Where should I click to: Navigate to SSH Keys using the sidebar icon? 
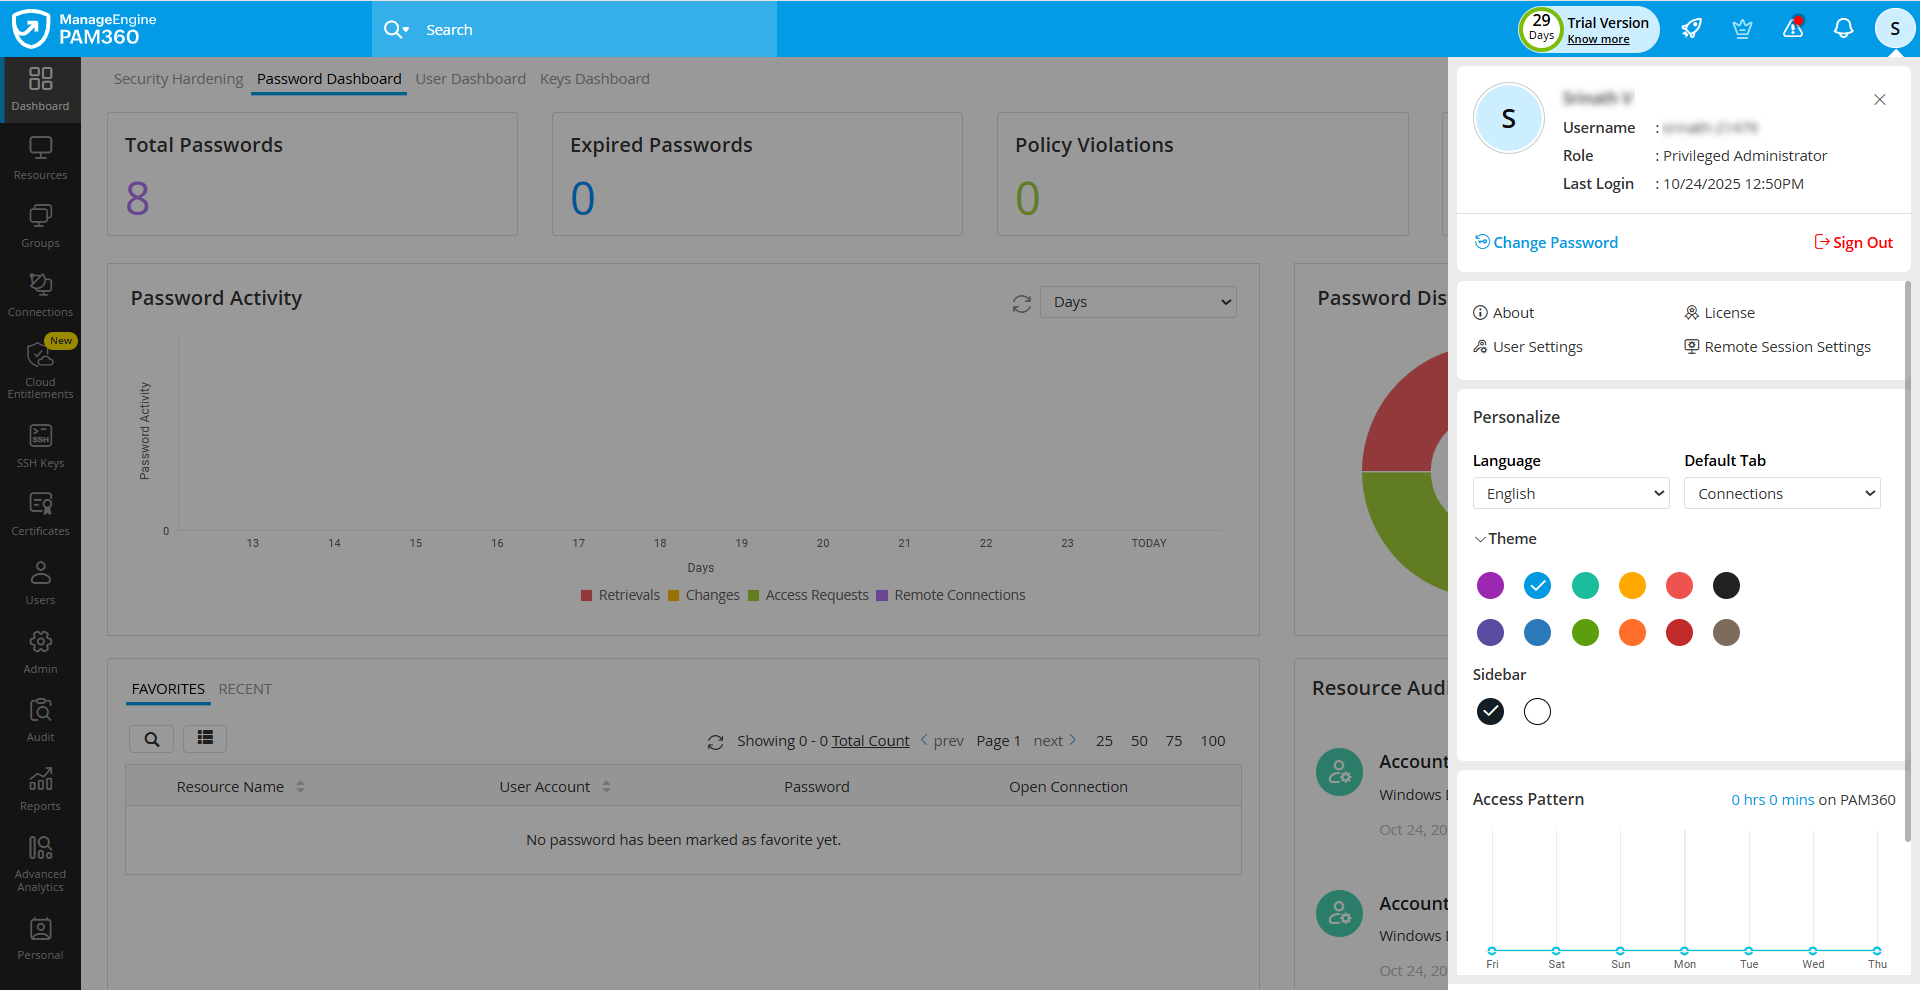40,443
